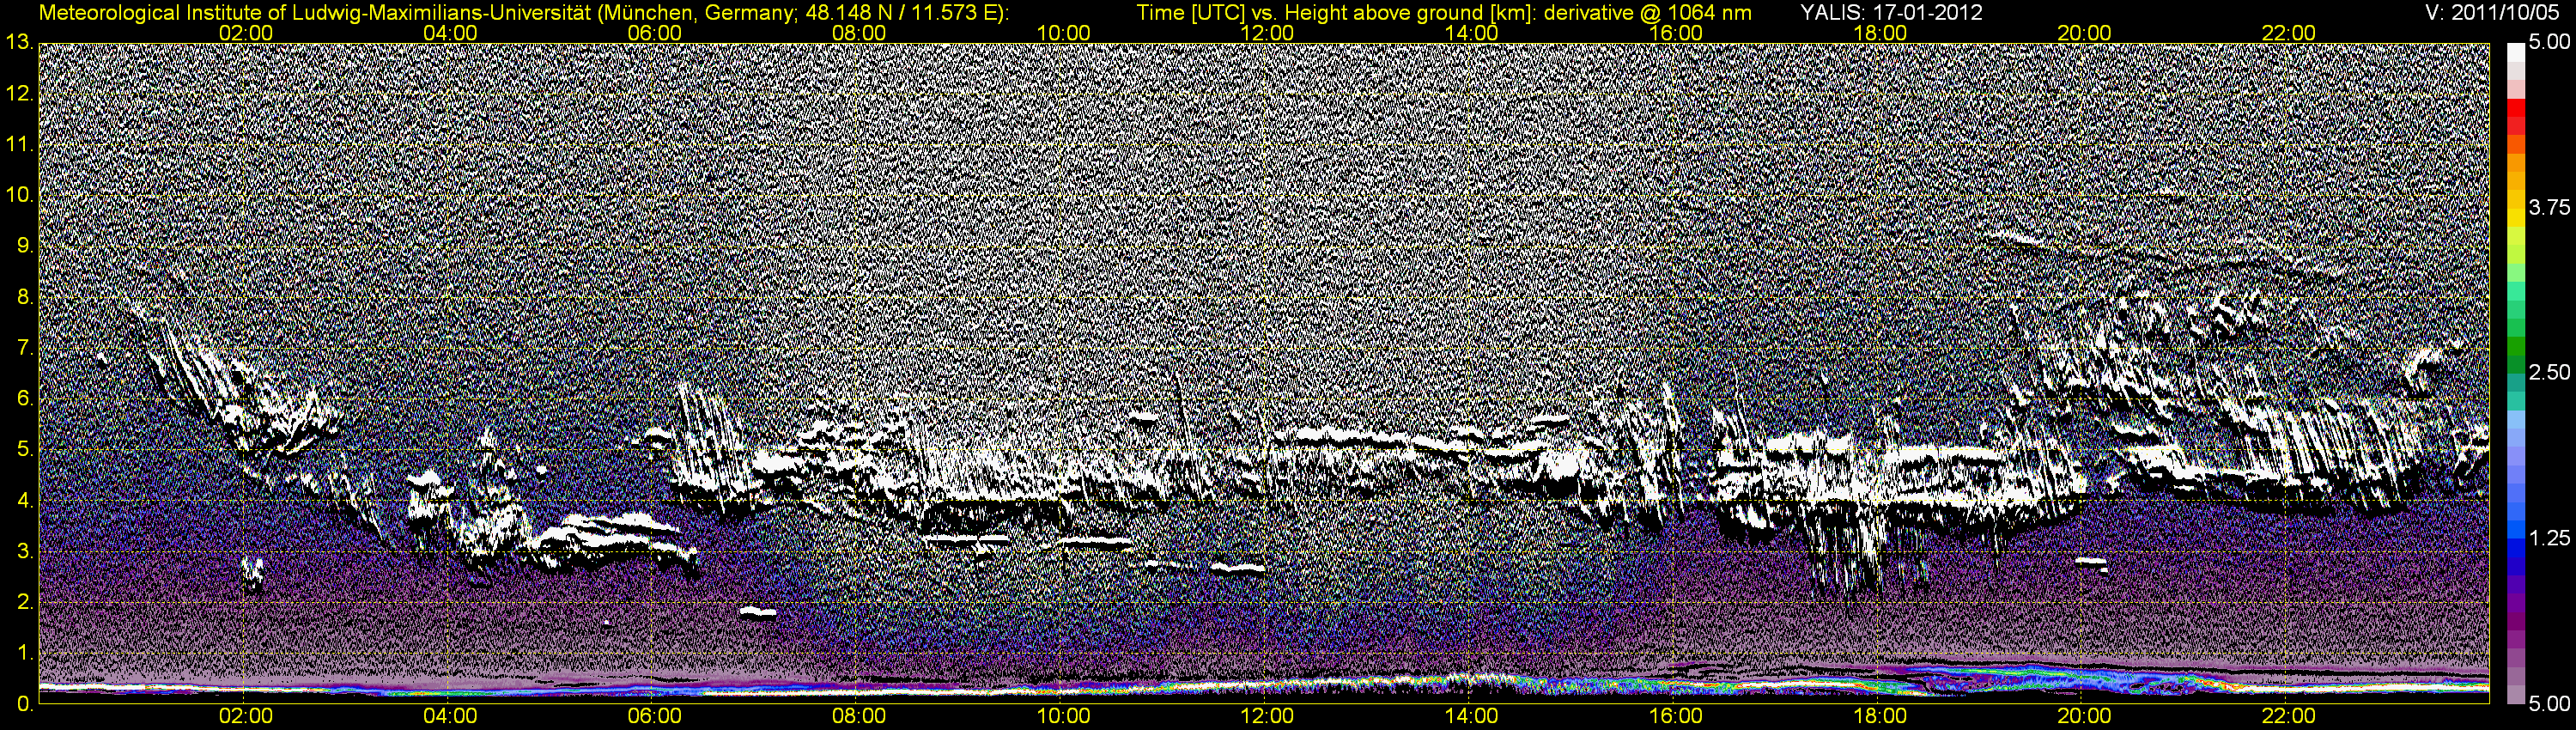Image resolution: width=2576 pixels, height=730 pixels.
Task: Click '22:00' on the lower time axis
Action: [2289, 717]
